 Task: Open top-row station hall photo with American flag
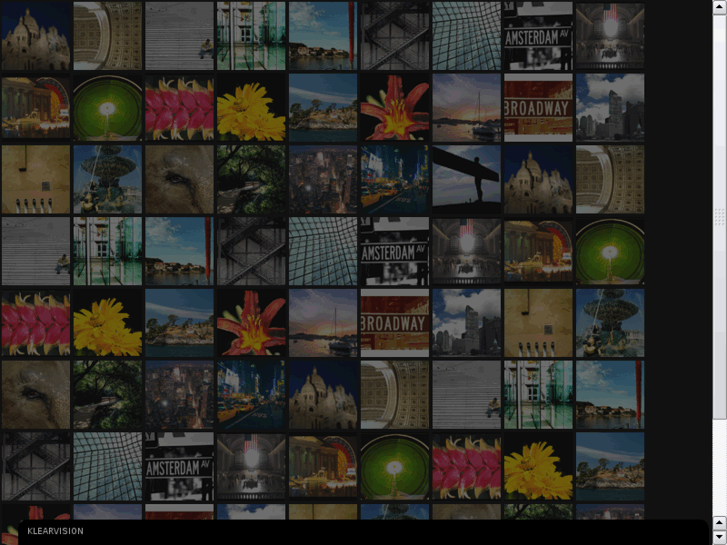(x=610, y=36)
